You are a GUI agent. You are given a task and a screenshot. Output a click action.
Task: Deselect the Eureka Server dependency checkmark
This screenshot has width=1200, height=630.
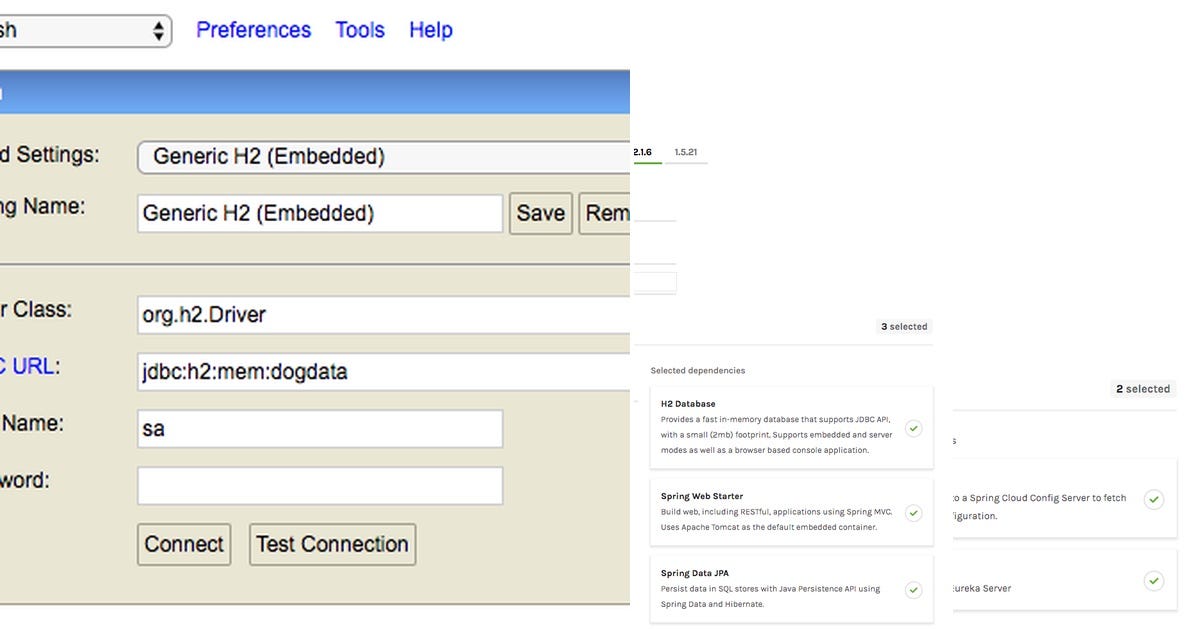click(x=1154, y=580)
